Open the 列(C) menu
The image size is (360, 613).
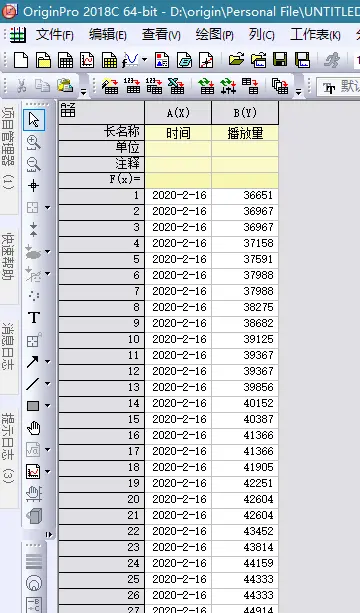(261, 35)
